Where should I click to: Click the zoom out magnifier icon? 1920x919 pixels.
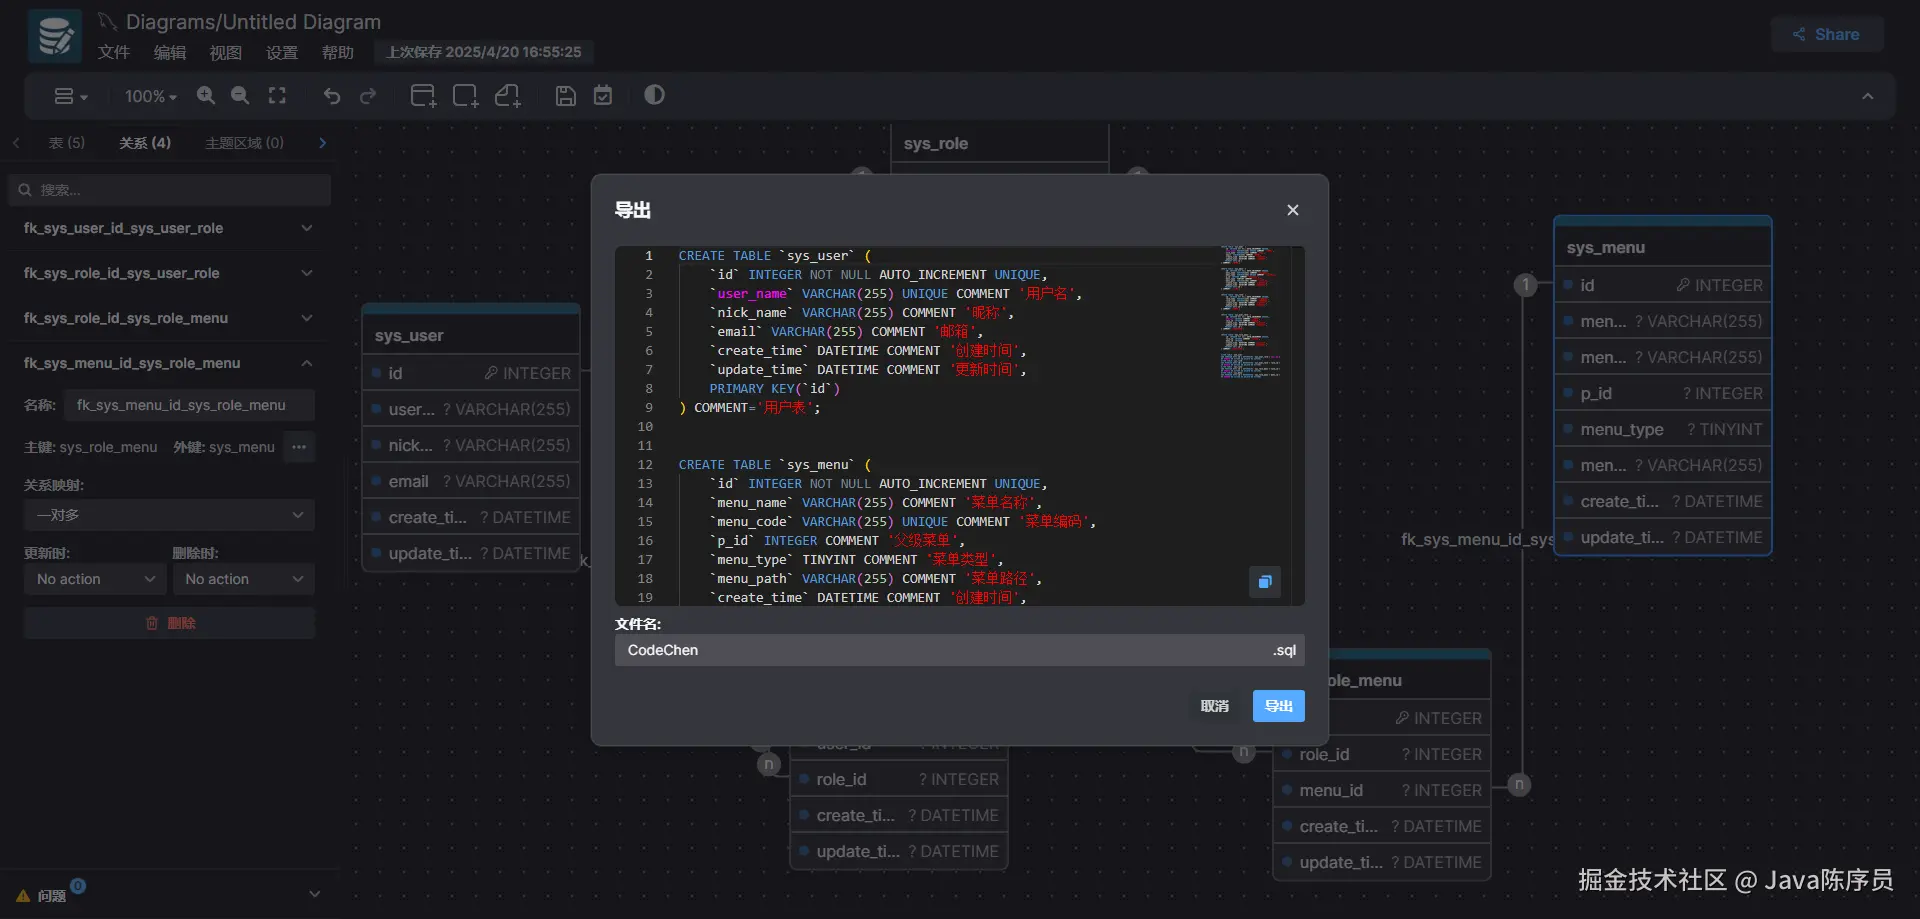click(x=240, y=95)
